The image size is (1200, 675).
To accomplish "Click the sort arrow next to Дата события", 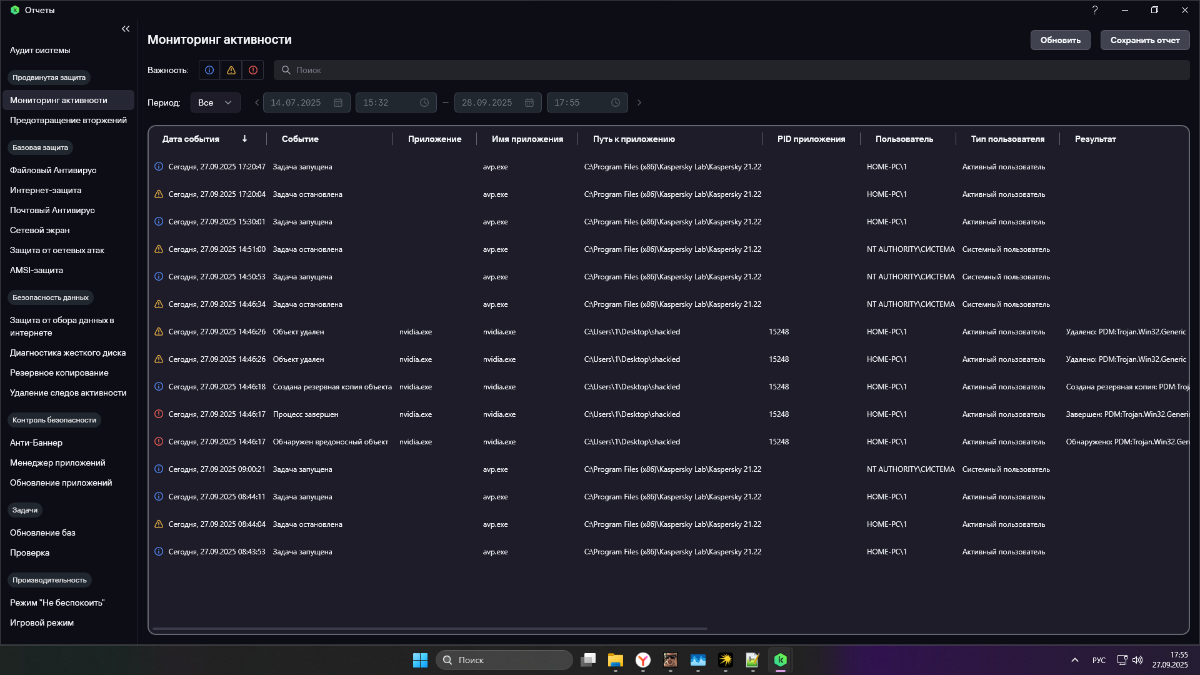I will [x=244, y=139].
